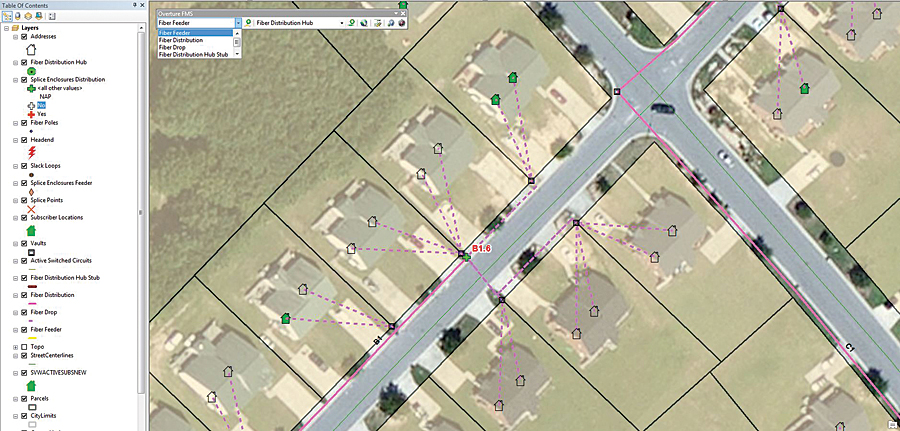Screen dimensions: 900x431
Task: Click the dropdown list down scroll arrow
Action: click(x=238, y=55)
